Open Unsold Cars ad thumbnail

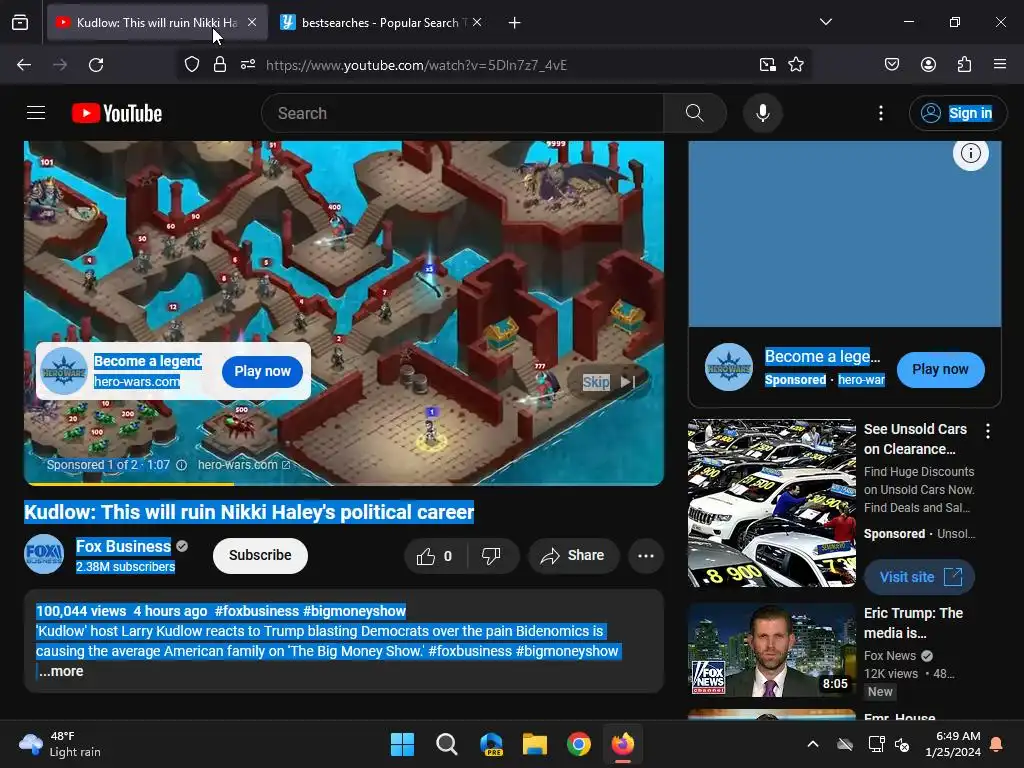(772, 503)
